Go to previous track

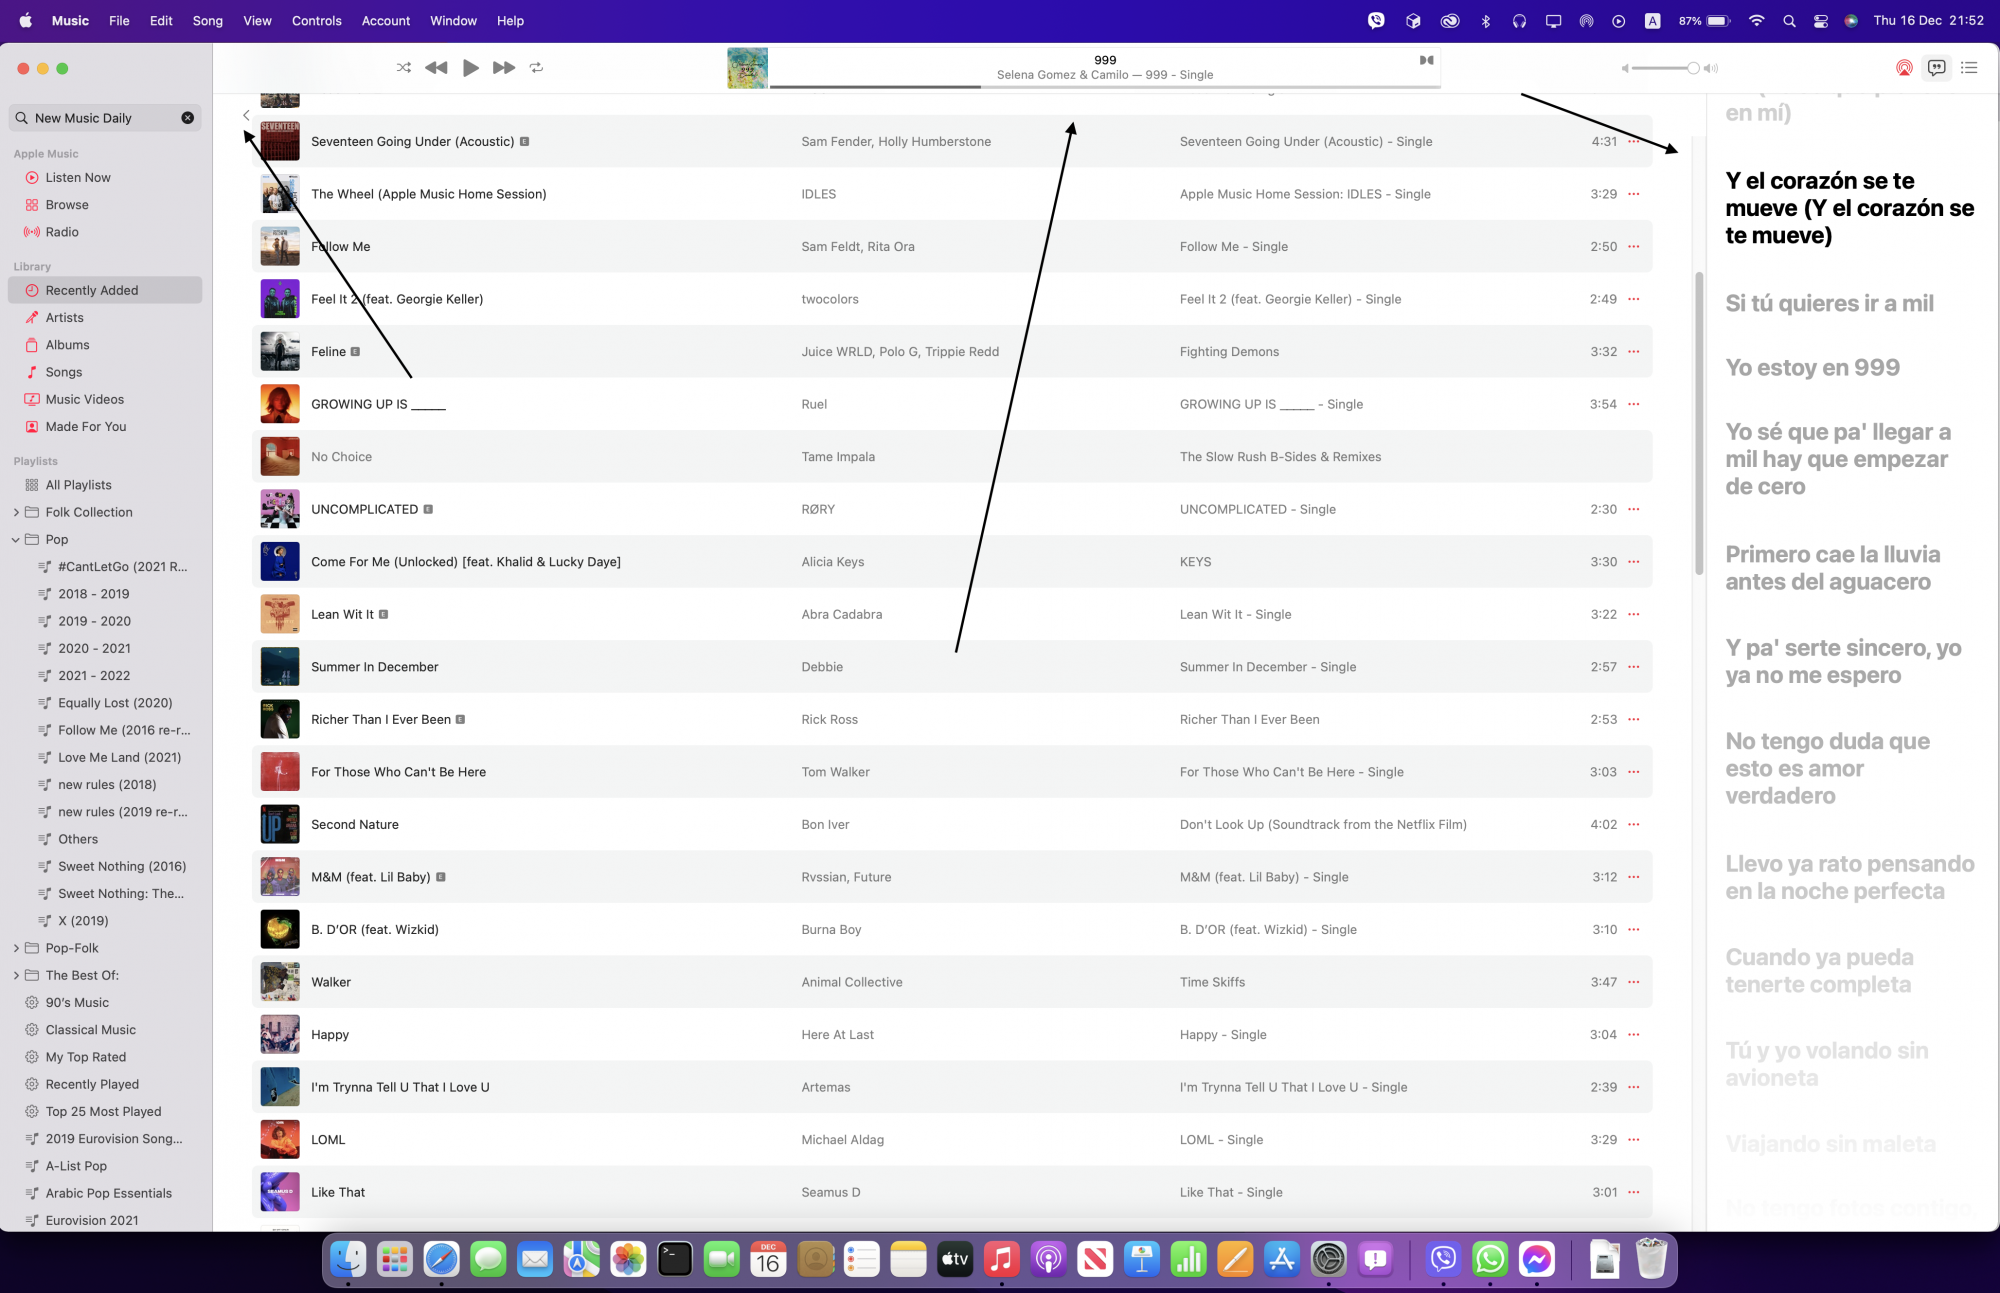[x=436, y=68]
